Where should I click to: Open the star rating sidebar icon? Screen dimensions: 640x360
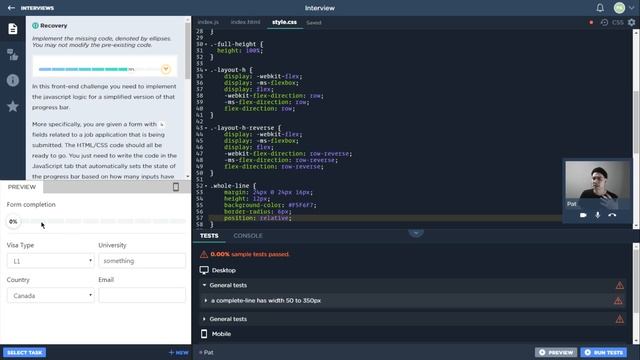pos(13,106)
